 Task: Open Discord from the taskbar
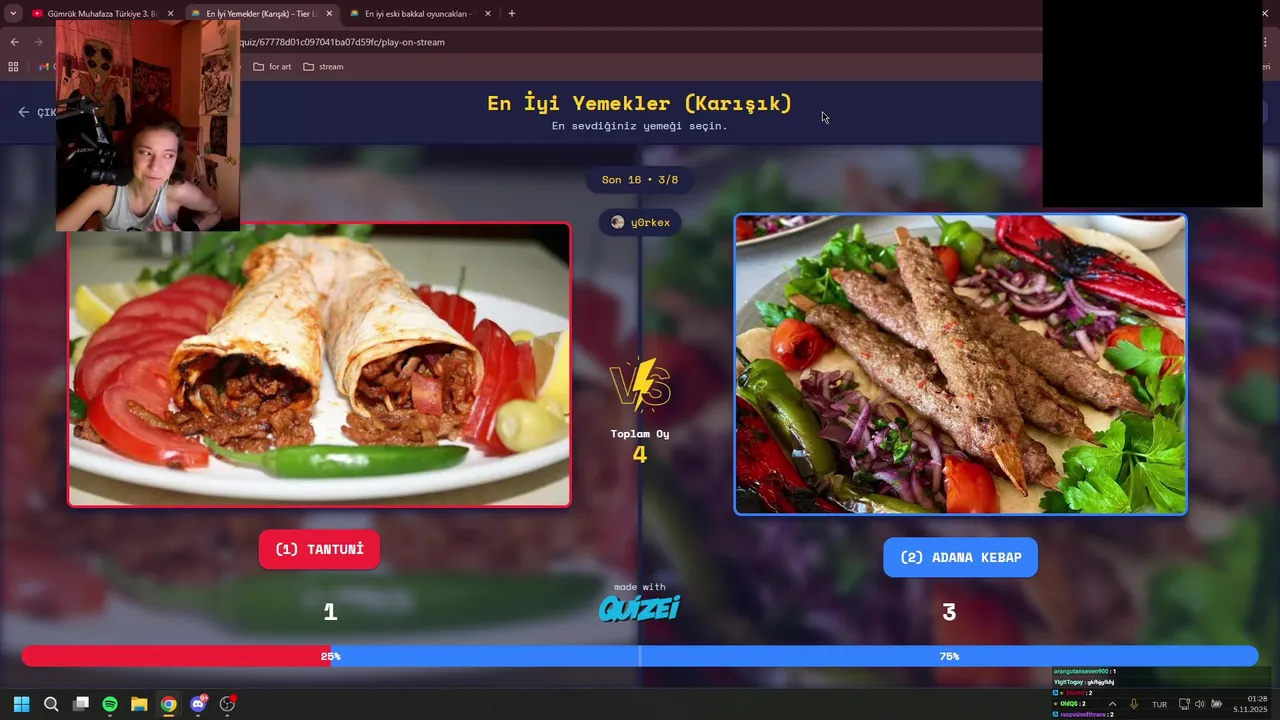(198, 704)
